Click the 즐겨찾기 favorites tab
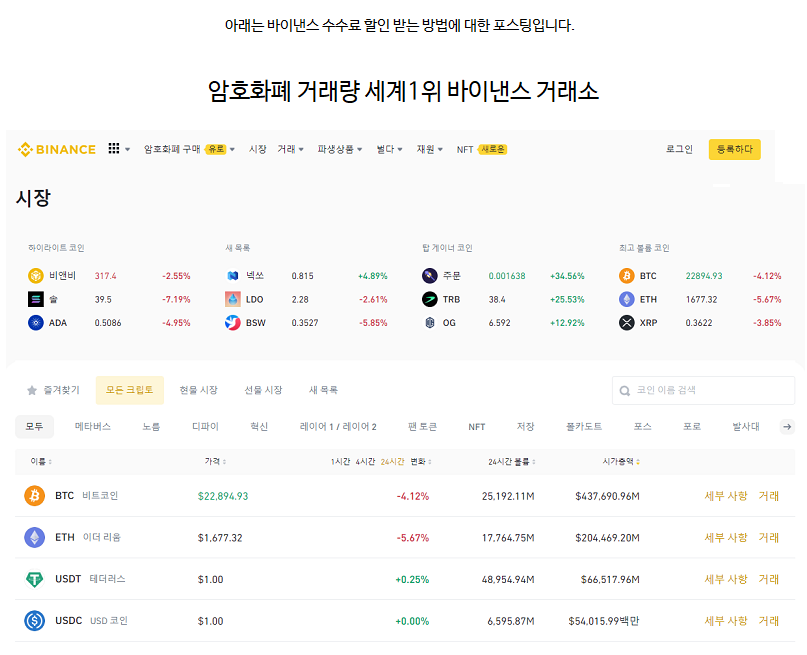 pyautogui.click(x=54, y=390)
